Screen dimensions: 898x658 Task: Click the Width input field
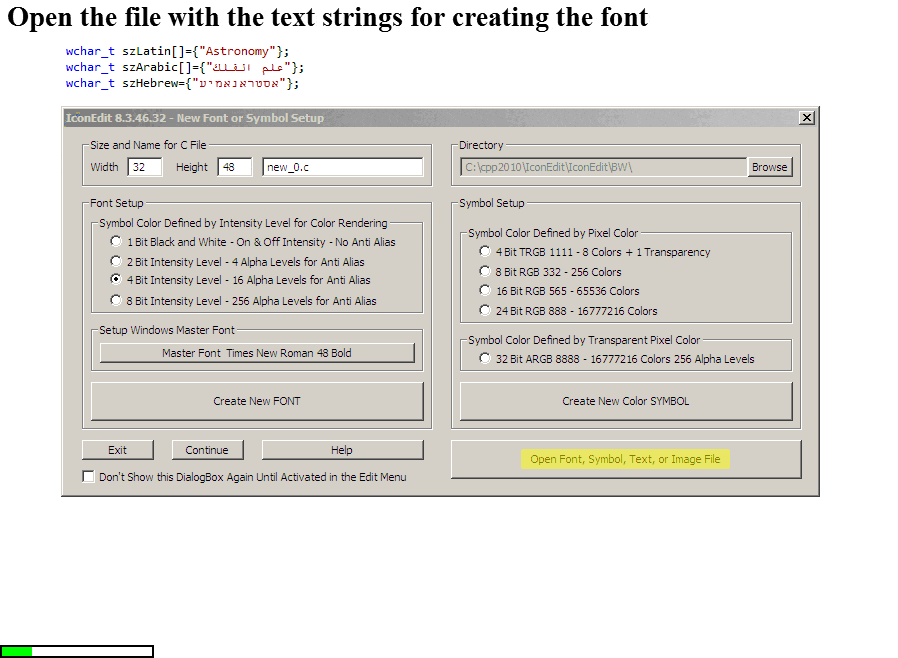144,167
